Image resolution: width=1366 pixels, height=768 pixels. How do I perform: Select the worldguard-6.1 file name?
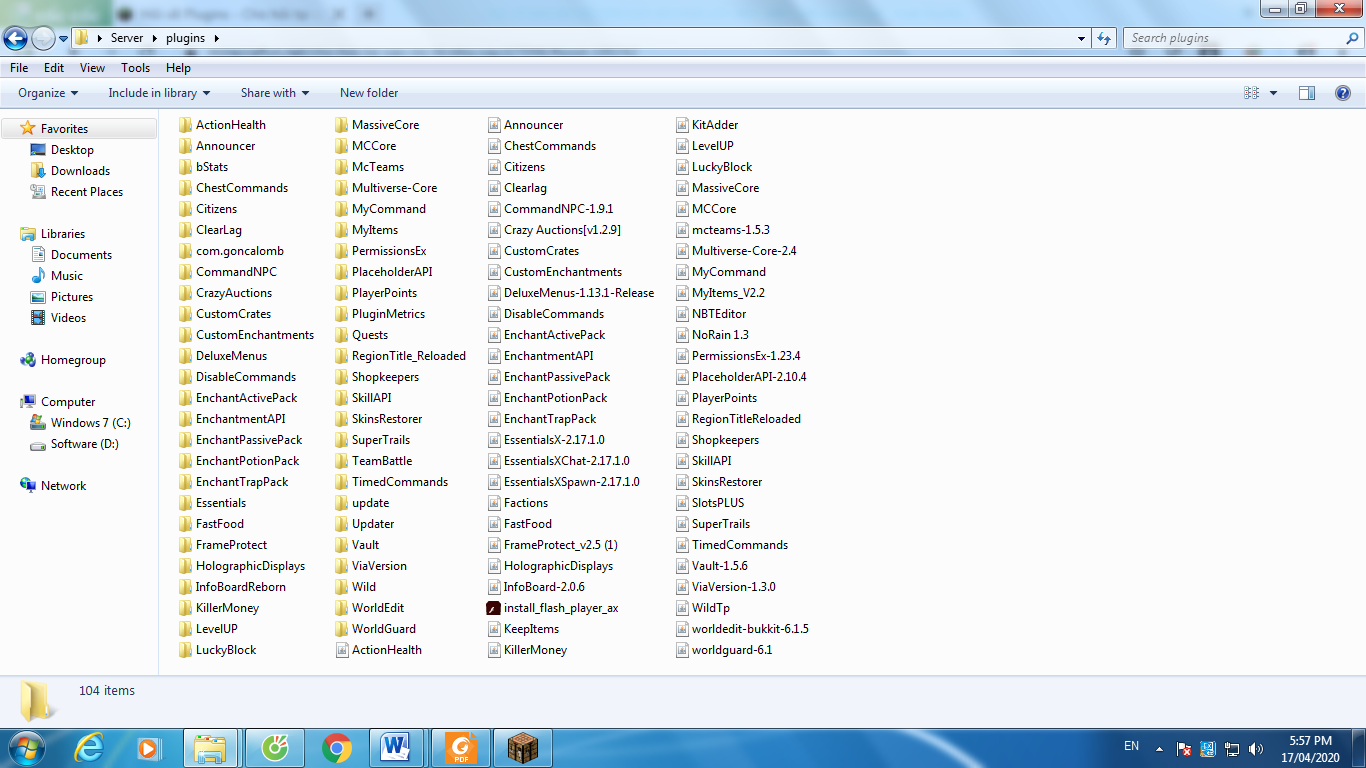tap(732, 650)
